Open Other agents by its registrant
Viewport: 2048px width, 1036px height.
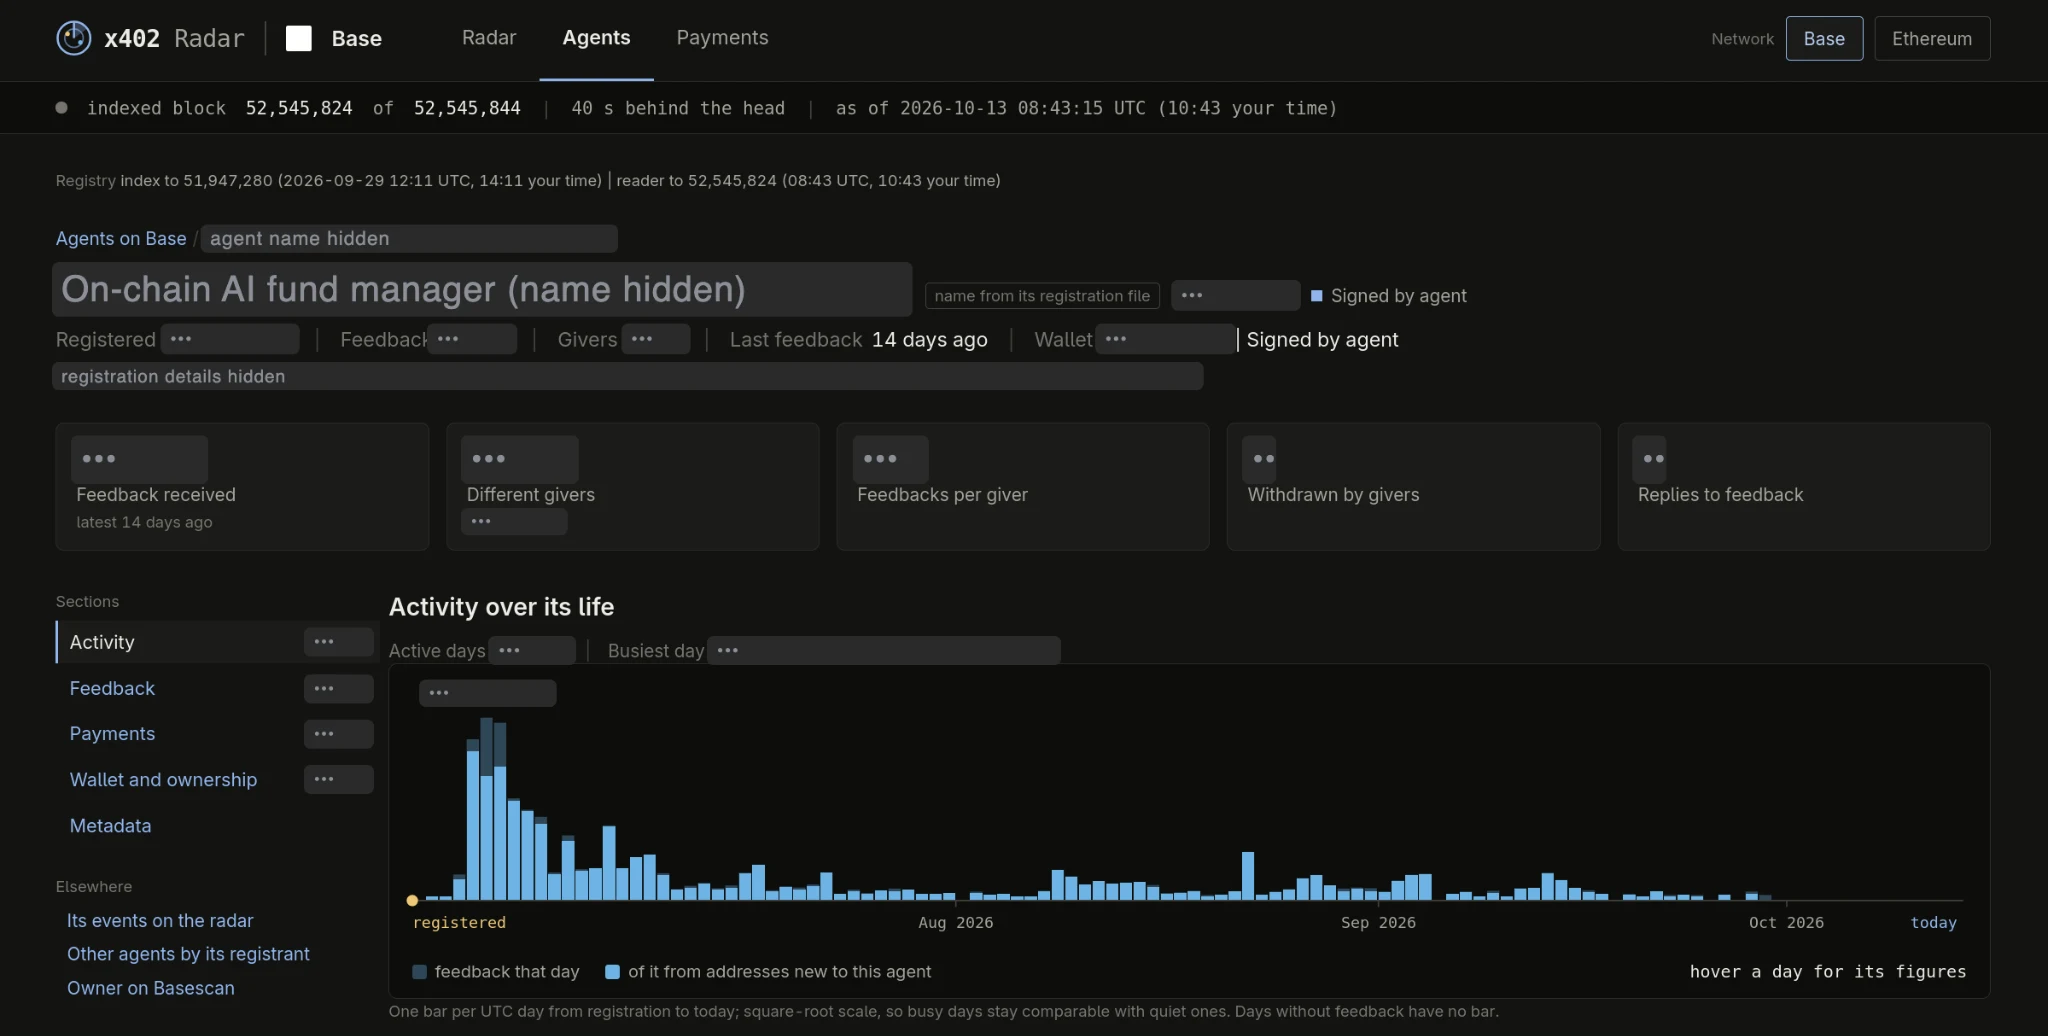[x=188, y=954]
